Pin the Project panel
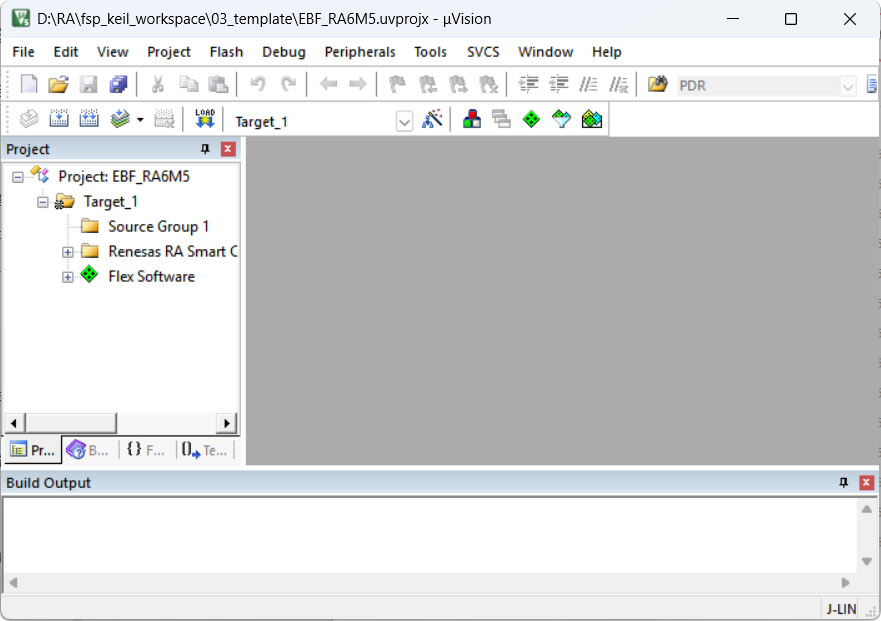The image size is (881, 621). 205,149
